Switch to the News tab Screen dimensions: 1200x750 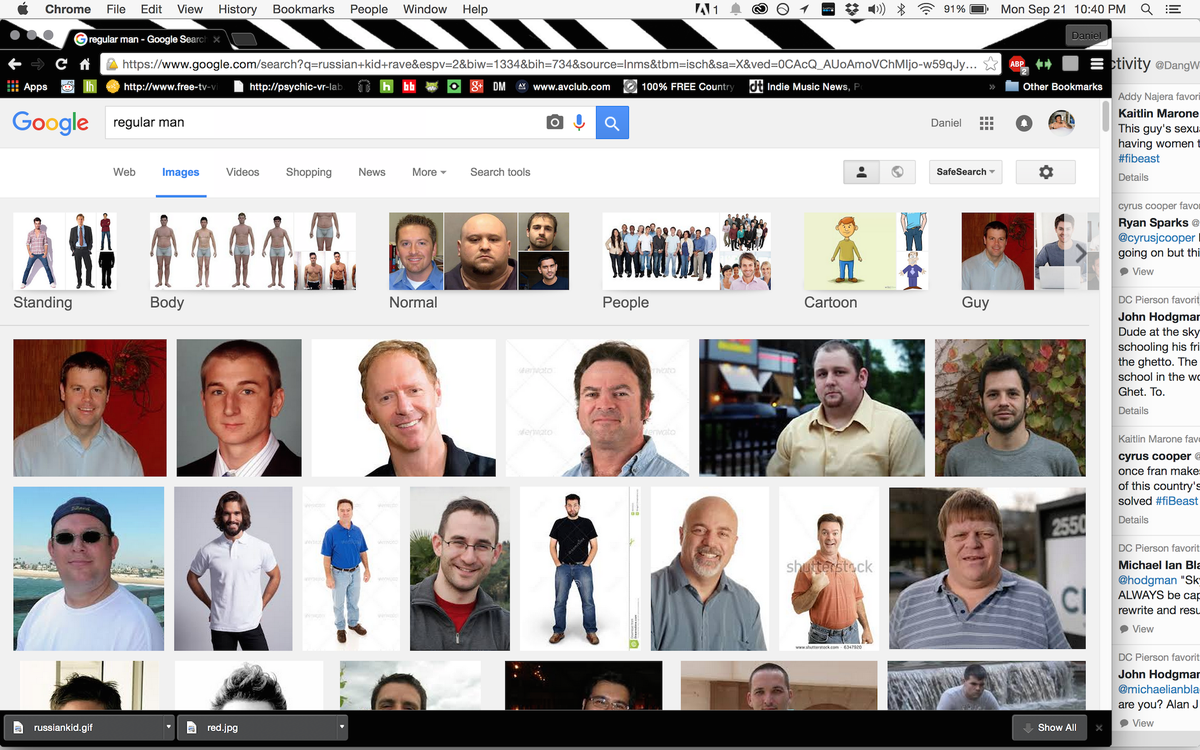click(372, 172)
